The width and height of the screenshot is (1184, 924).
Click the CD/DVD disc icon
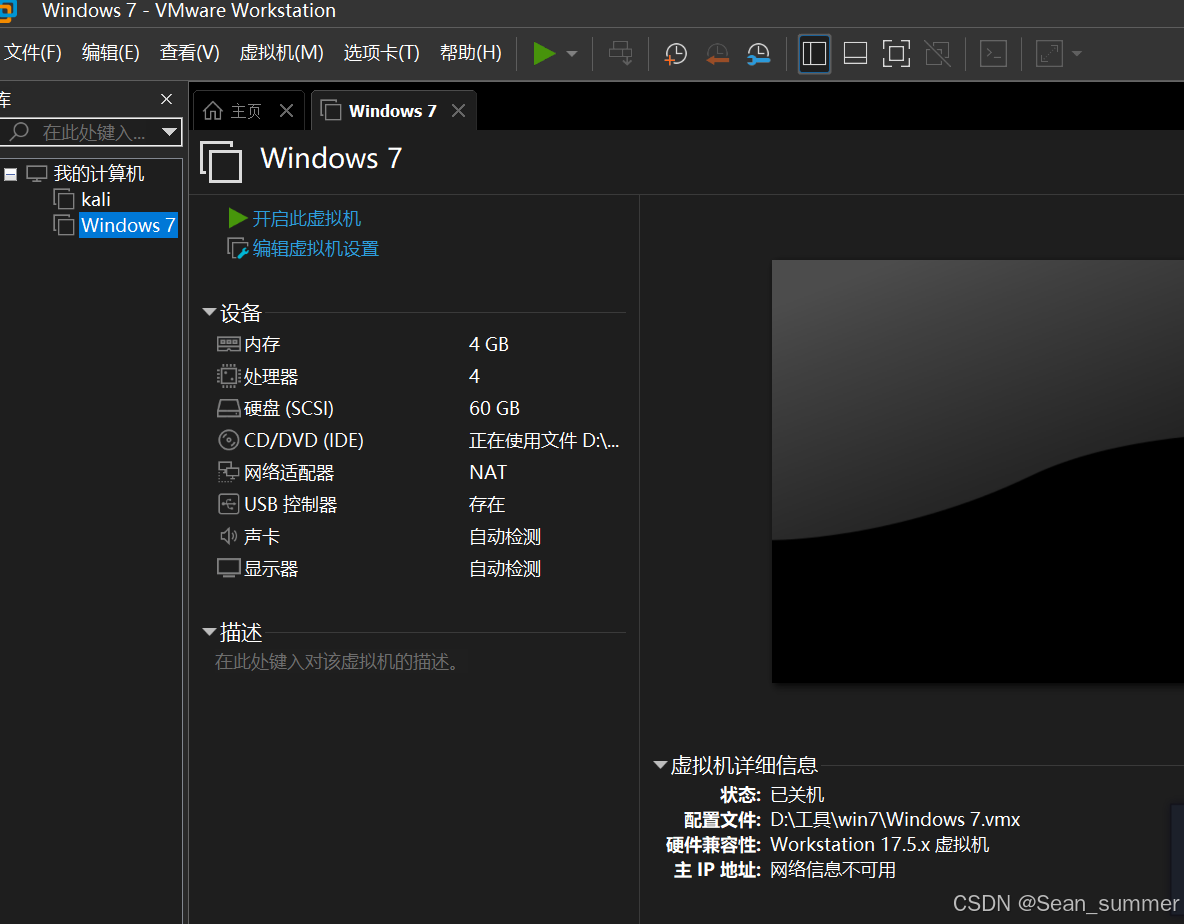[x=228, y=440]
